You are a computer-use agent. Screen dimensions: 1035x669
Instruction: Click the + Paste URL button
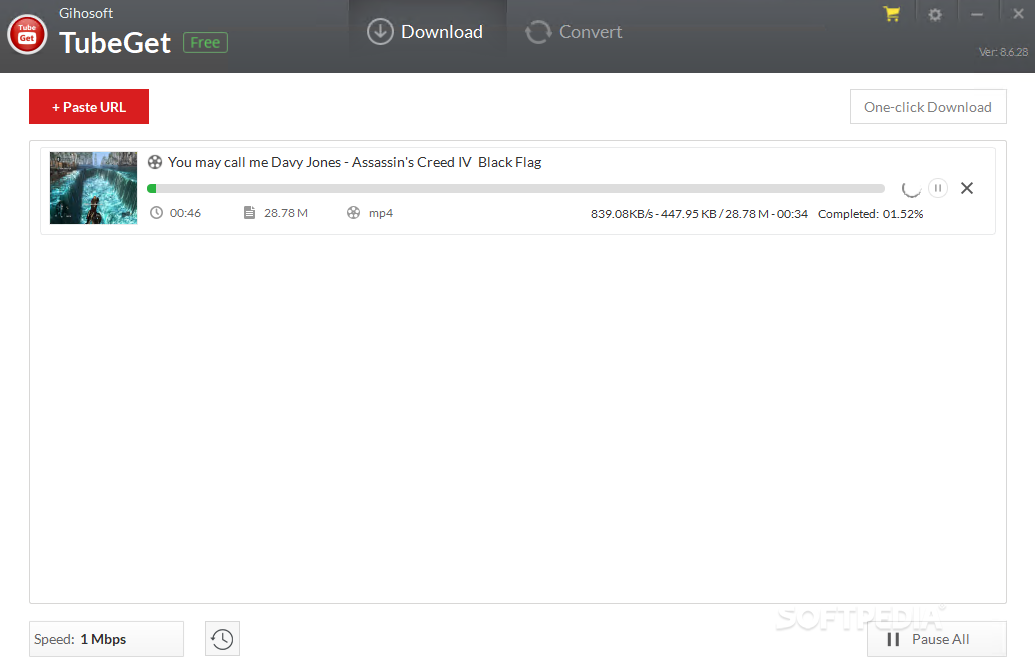click(89, 107)
